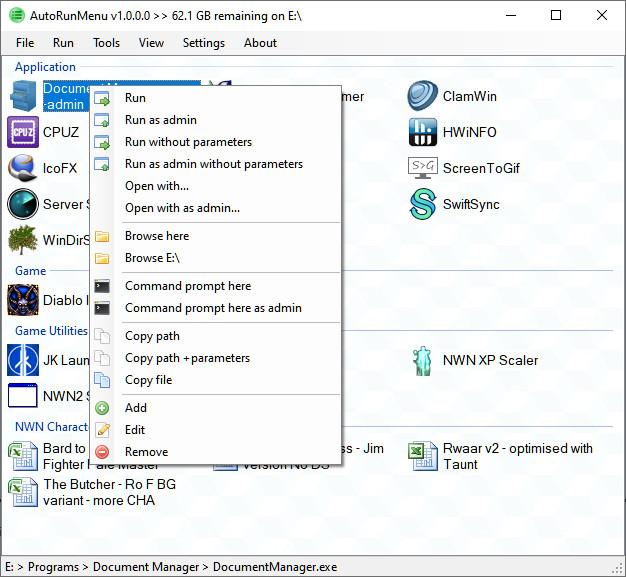This screenshot has height=577, width=626.
Task: Choose Run as admin
Action: tap(216, 120)
